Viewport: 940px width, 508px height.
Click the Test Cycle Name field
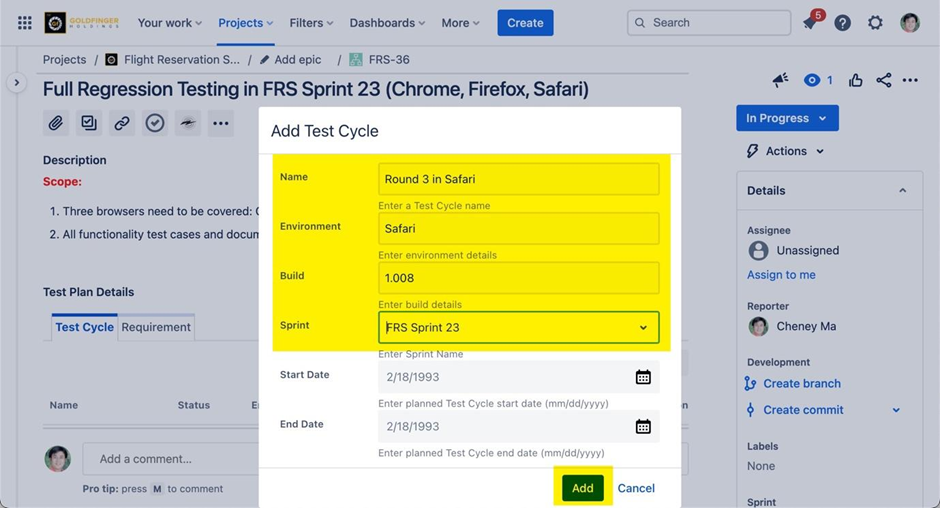pyautogui.click(x=518, y=179)
